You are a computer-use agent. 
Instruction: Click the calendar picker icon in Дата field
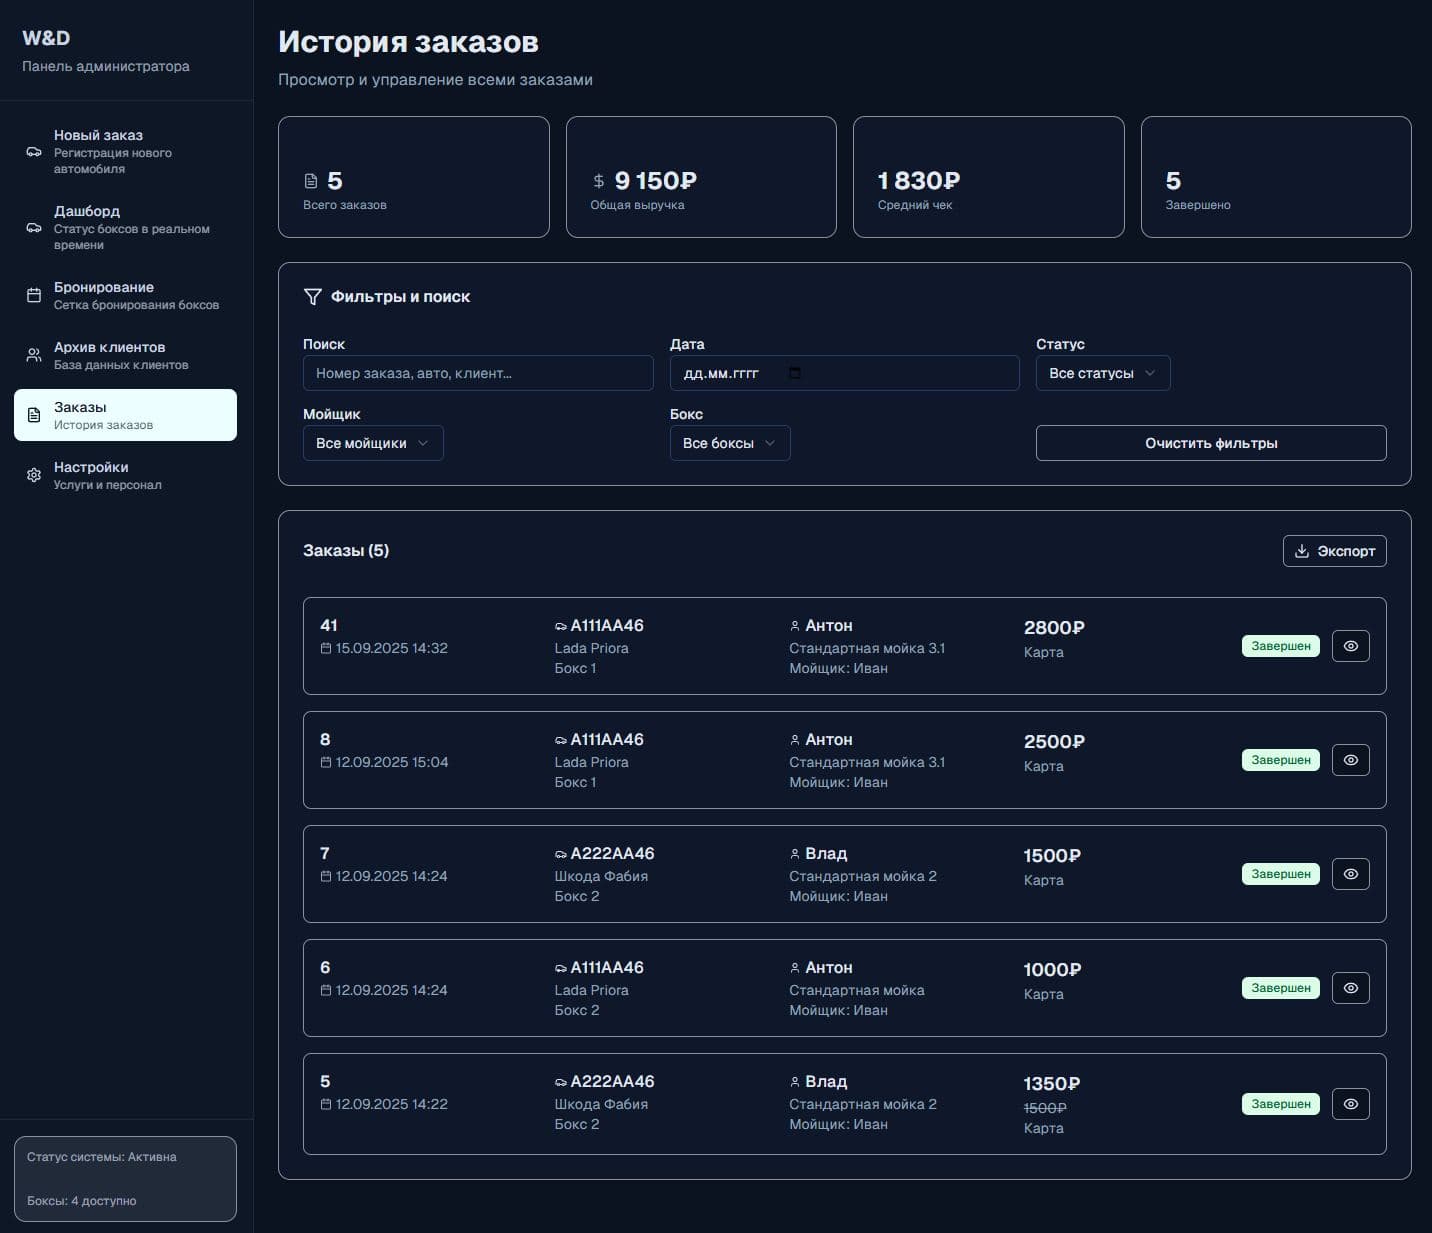(x=795, y=373)
